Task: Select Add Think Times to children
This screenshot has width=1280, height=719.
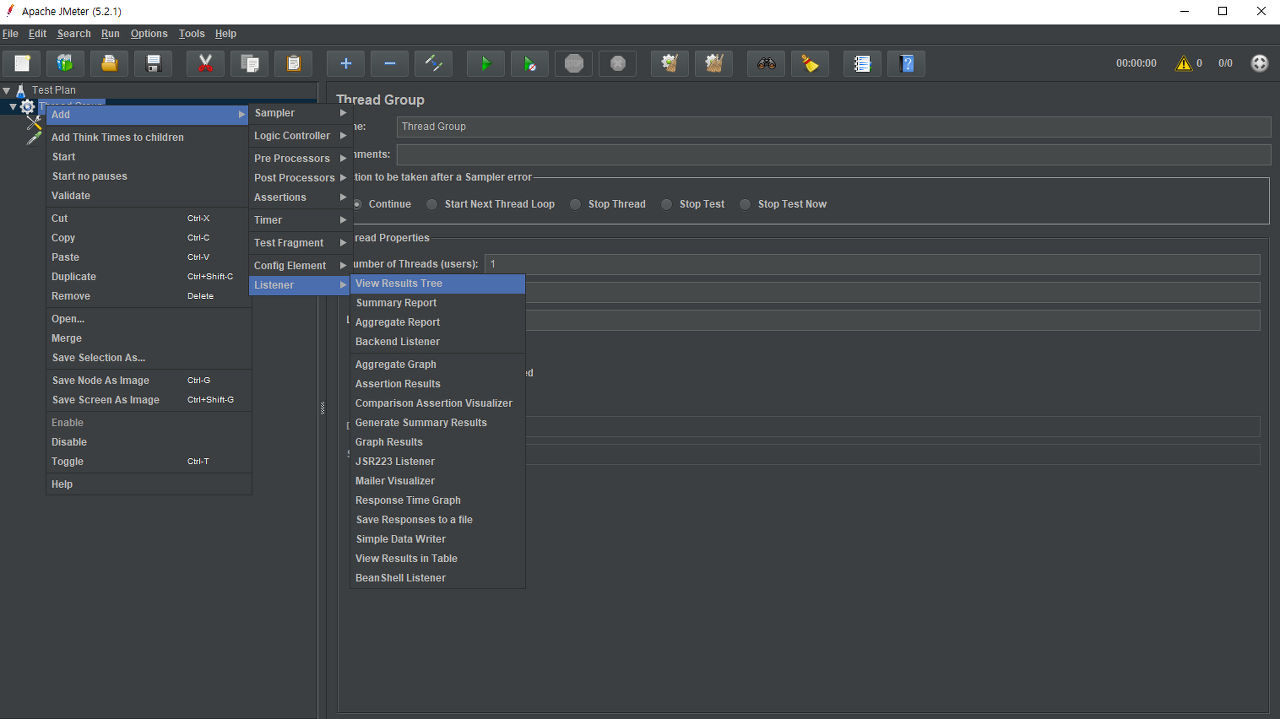Action: coord(147,137)
